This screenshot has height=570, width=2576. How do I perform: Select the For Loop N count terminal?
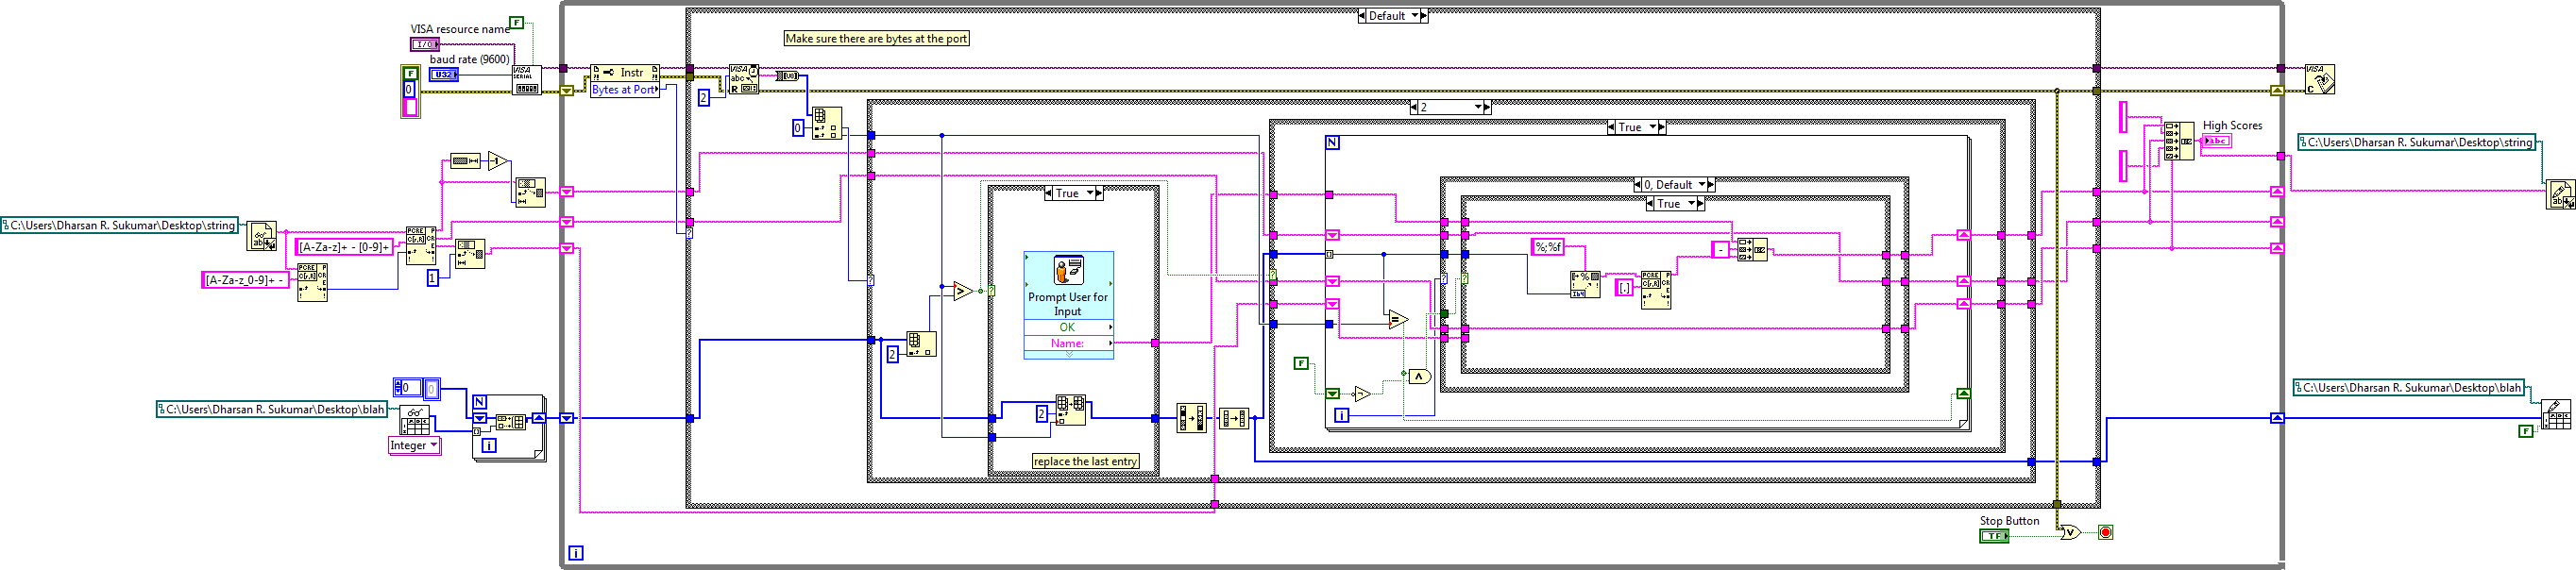pyautogui.click(x=1332, y=143)
